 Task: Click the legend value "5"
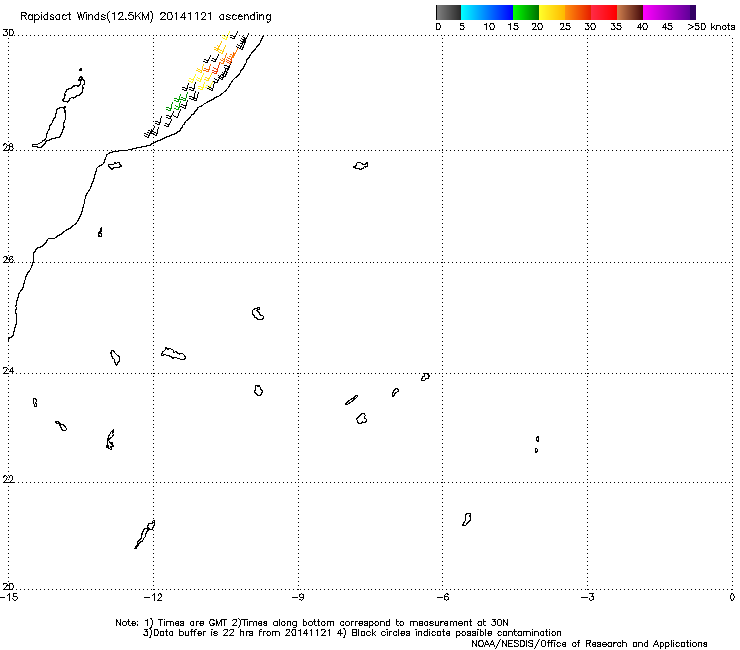462,27
